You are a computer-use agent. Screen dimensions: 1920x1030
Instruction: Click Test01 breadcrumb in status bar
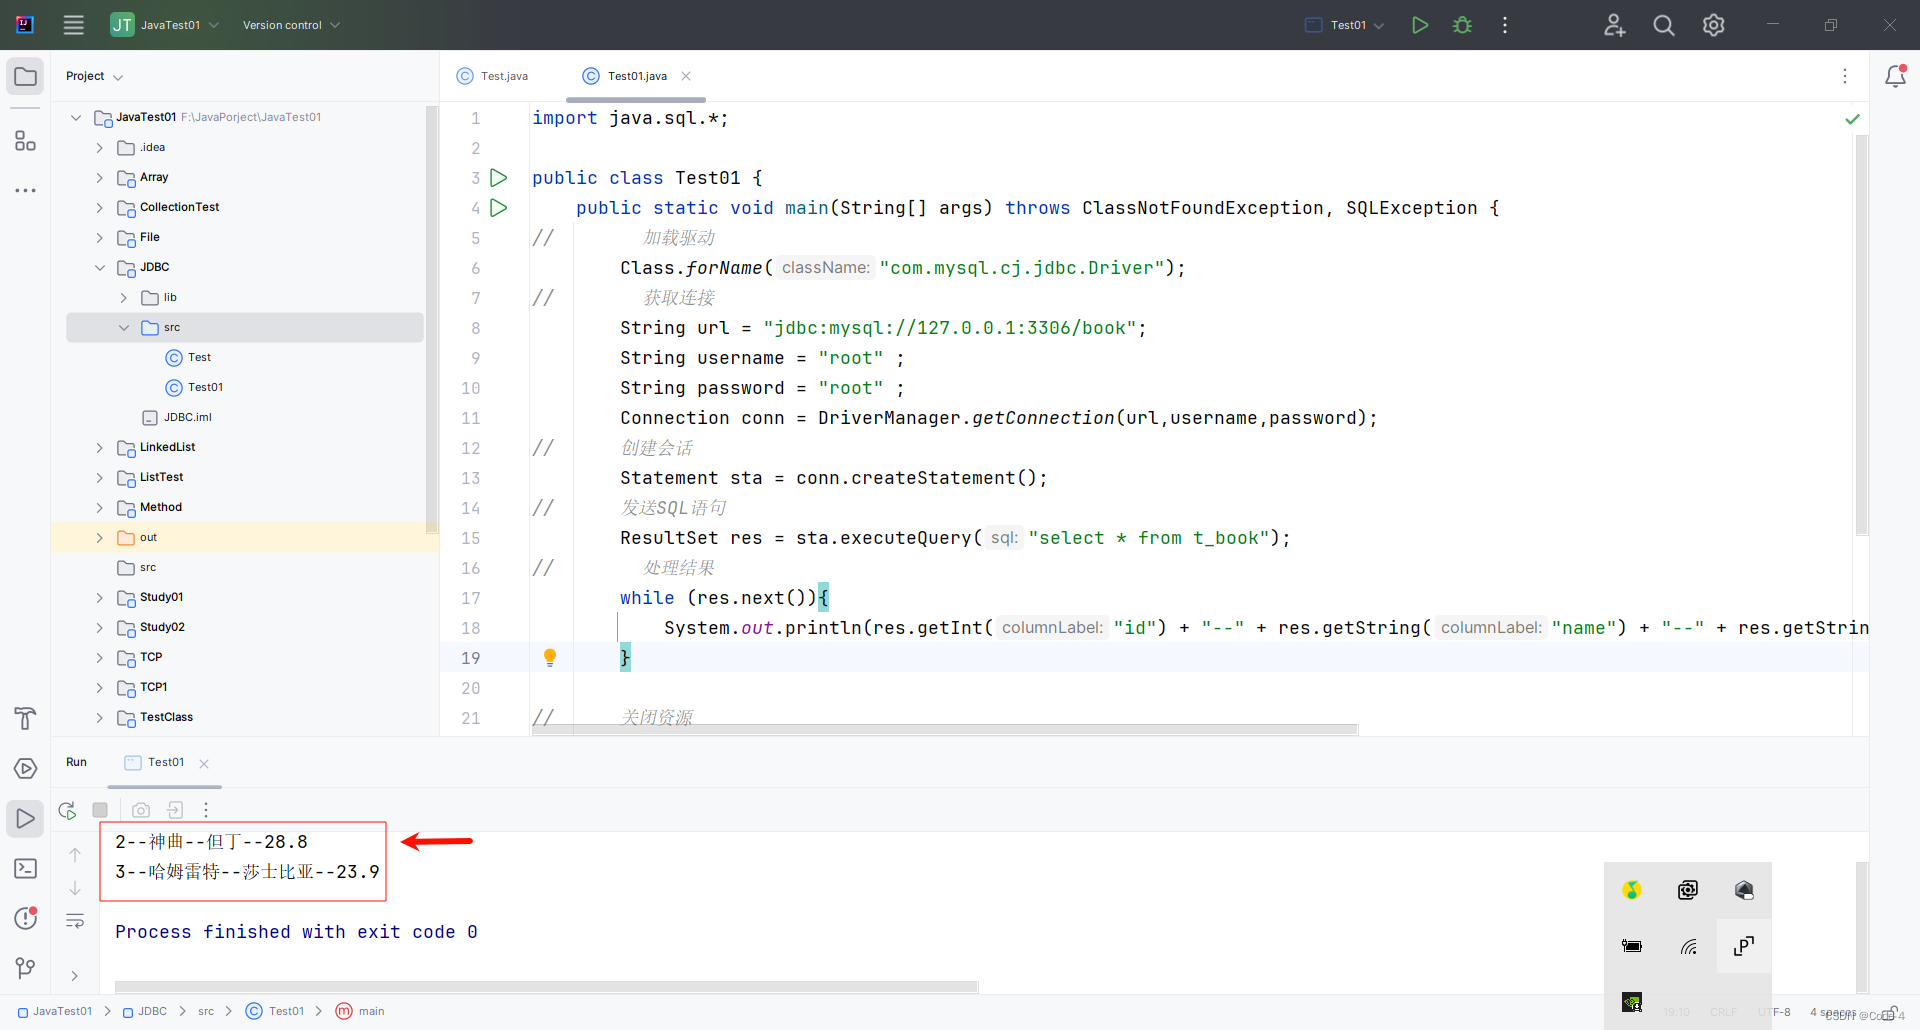click(275, 1011)
